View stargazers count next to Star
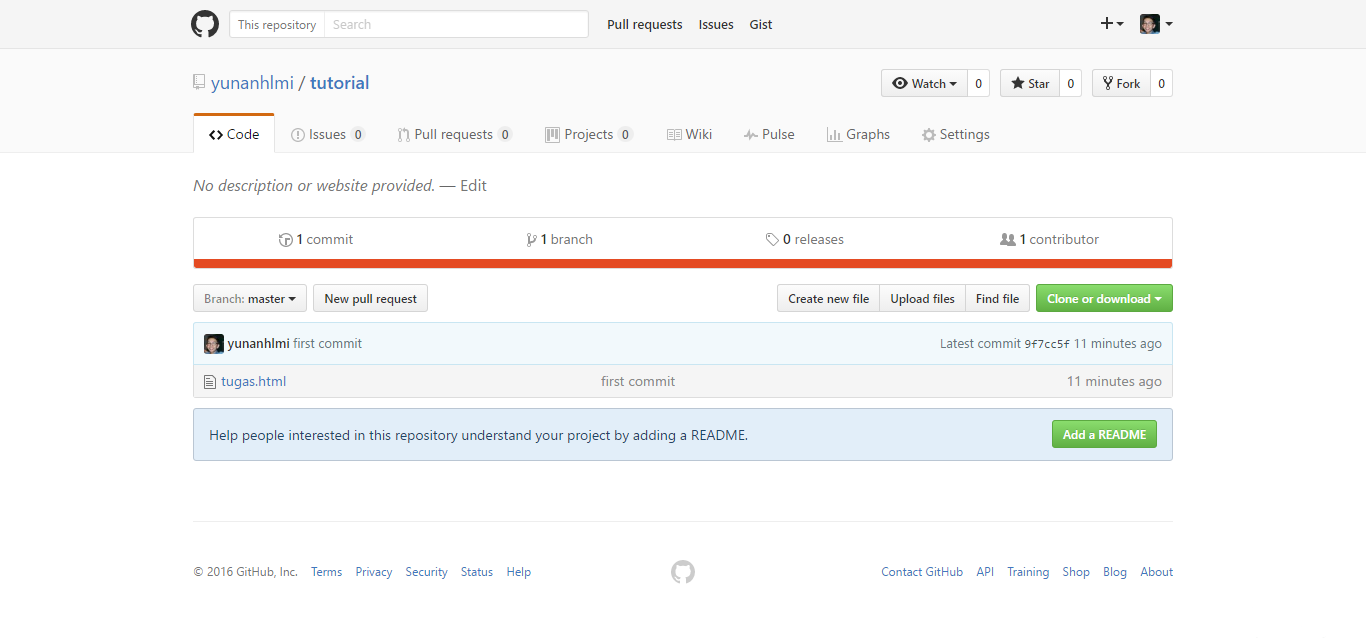This screenshot has width=1366, height=638. [x=1071, y=83]
